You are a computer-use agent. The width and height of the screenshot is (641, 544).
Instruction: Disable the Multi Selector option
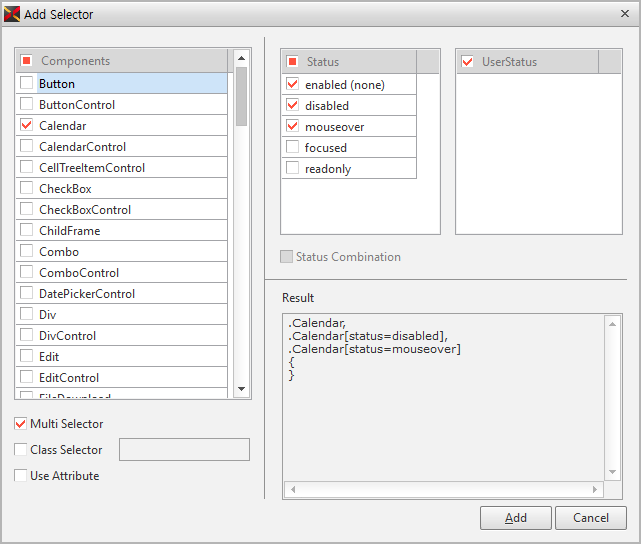[x=21, y=424]
